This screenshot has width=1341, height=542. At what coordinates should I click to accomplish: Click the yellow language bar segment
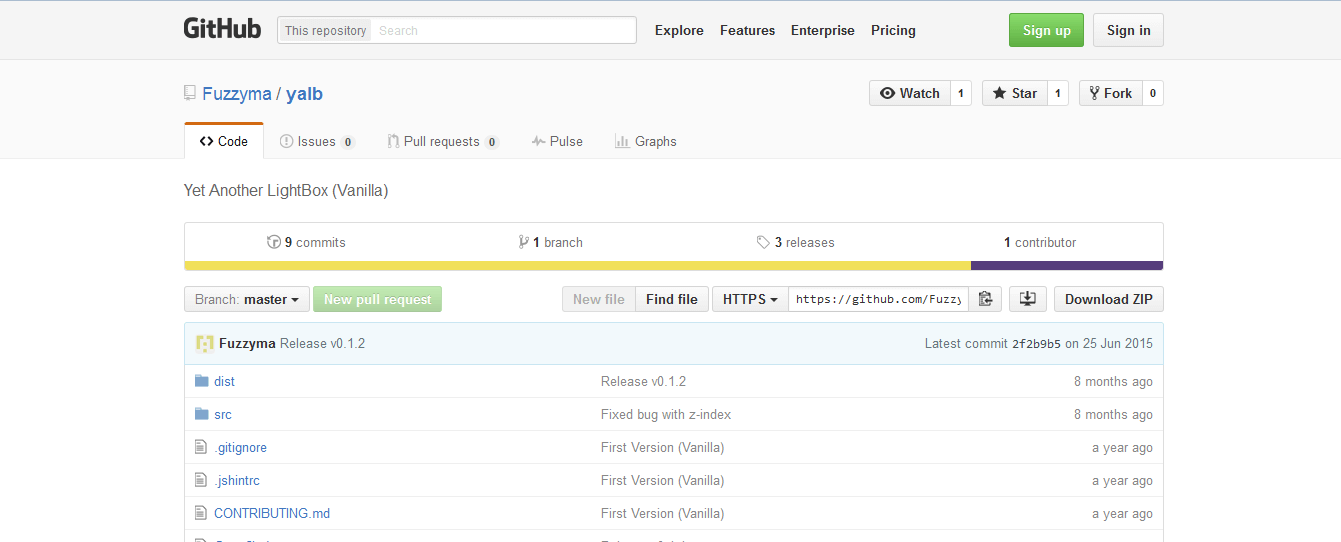(x=577, y=266)
